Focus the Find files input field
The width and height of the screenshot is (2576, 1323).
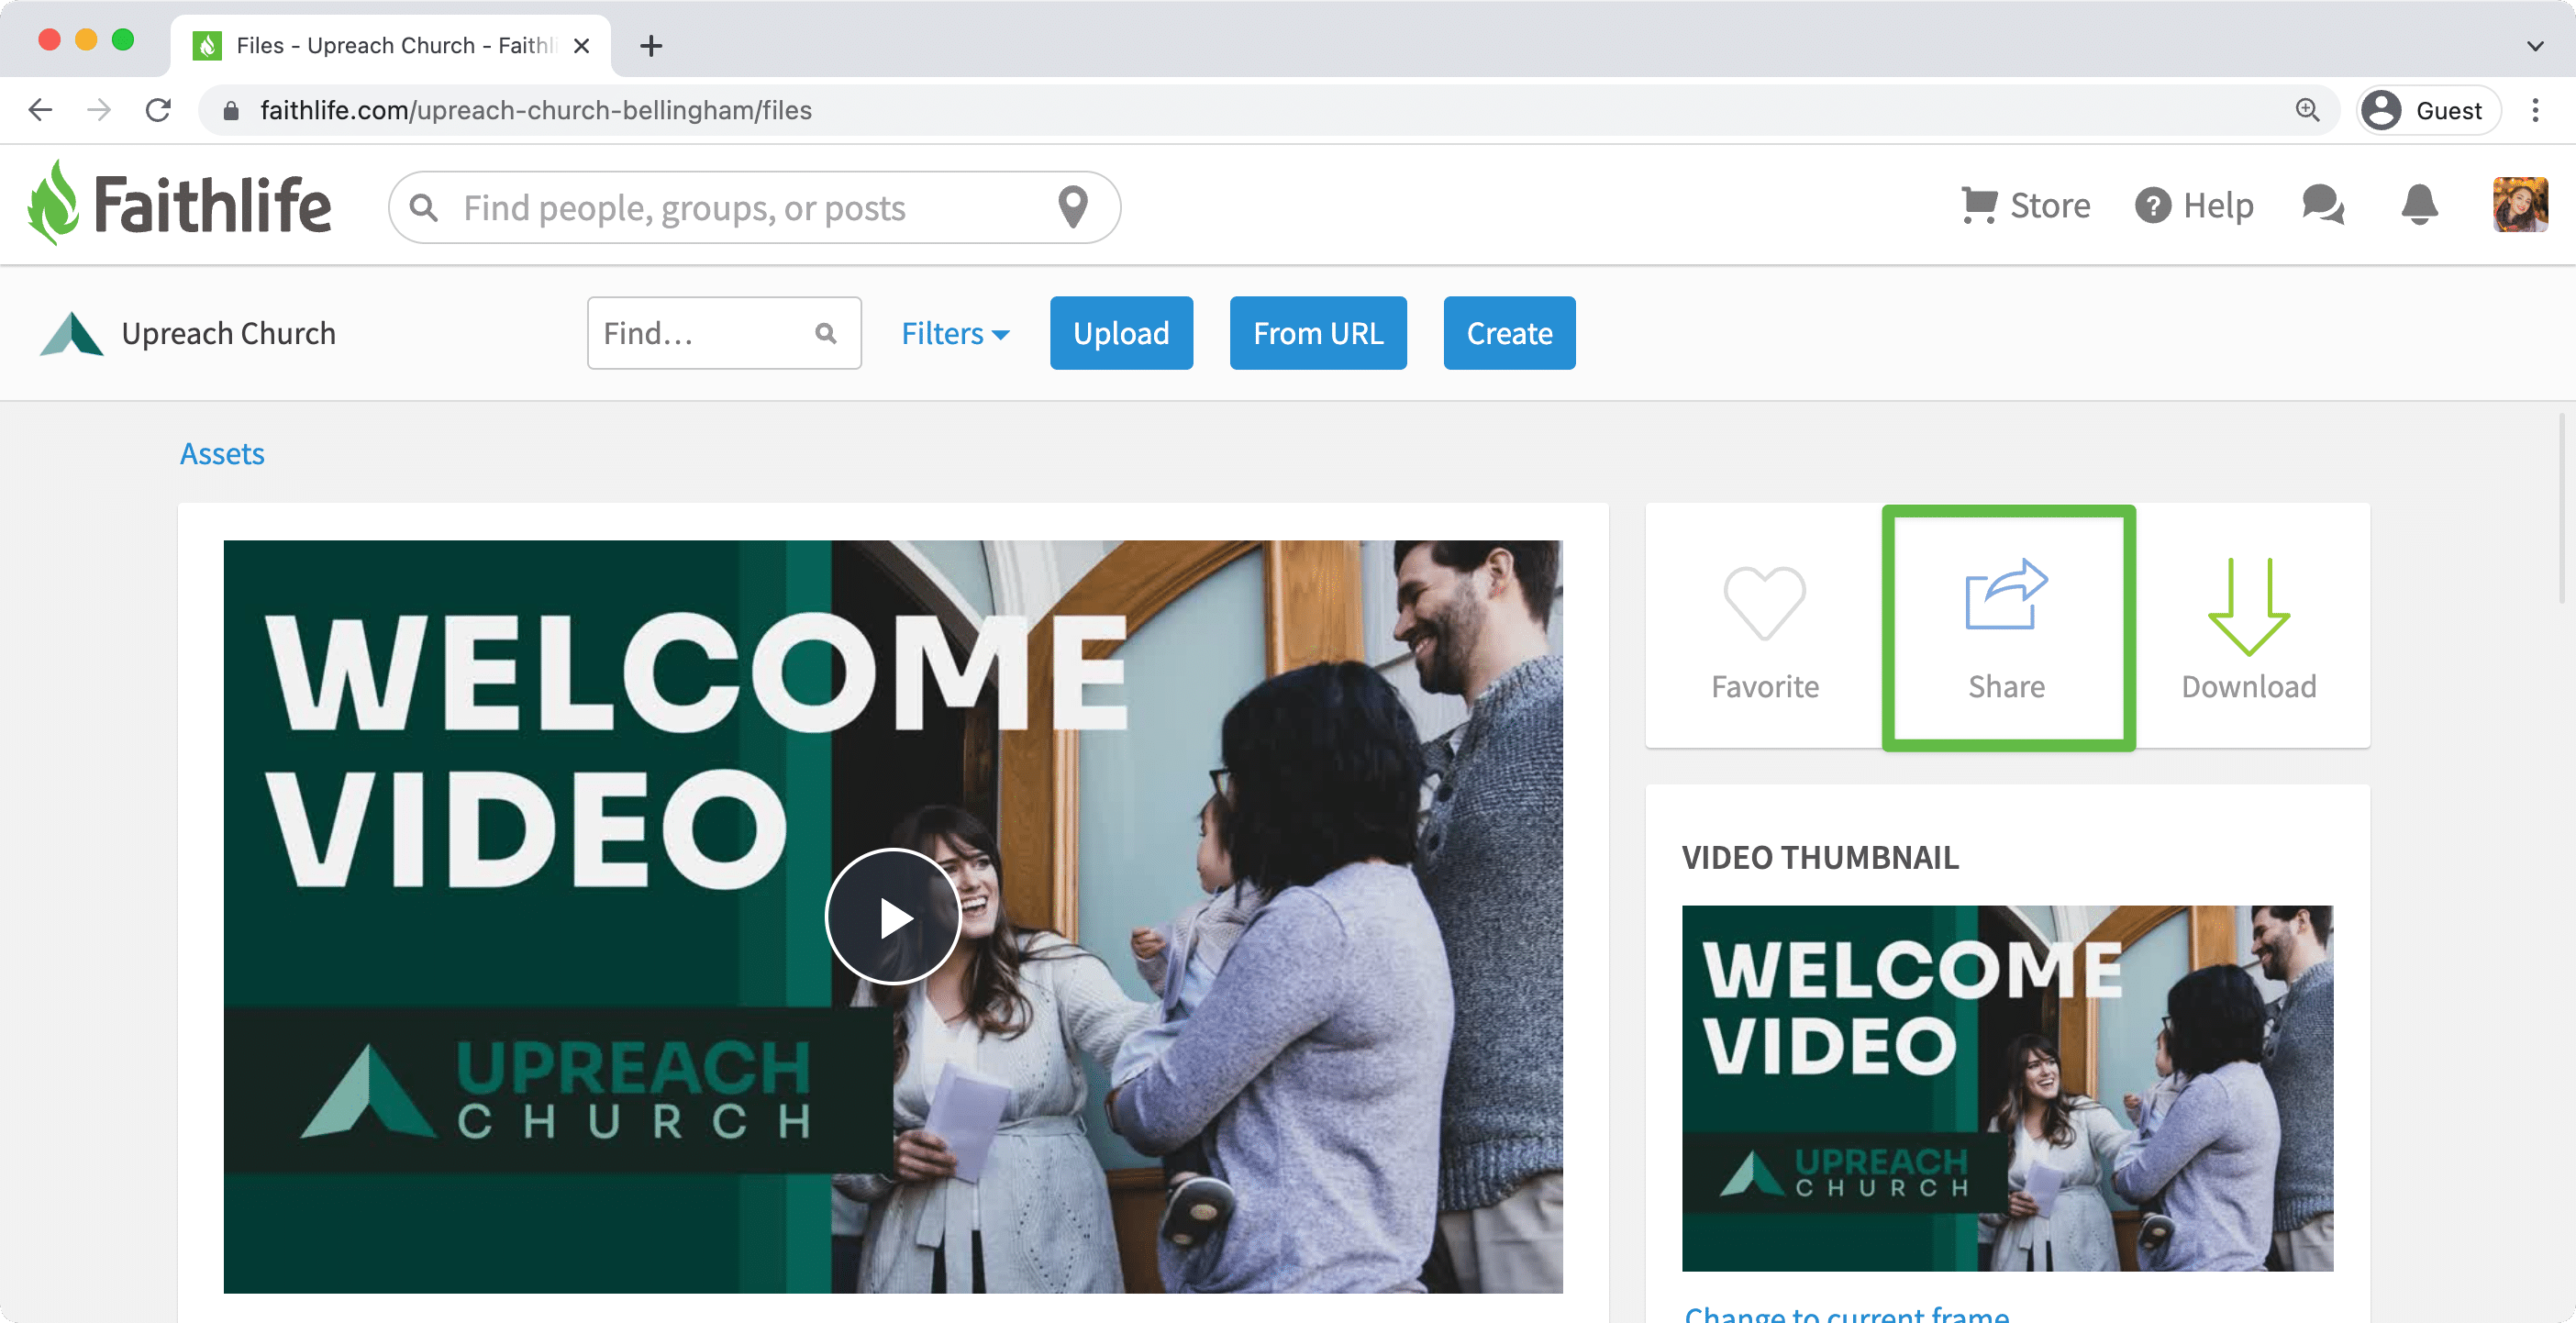coord(724,333)
